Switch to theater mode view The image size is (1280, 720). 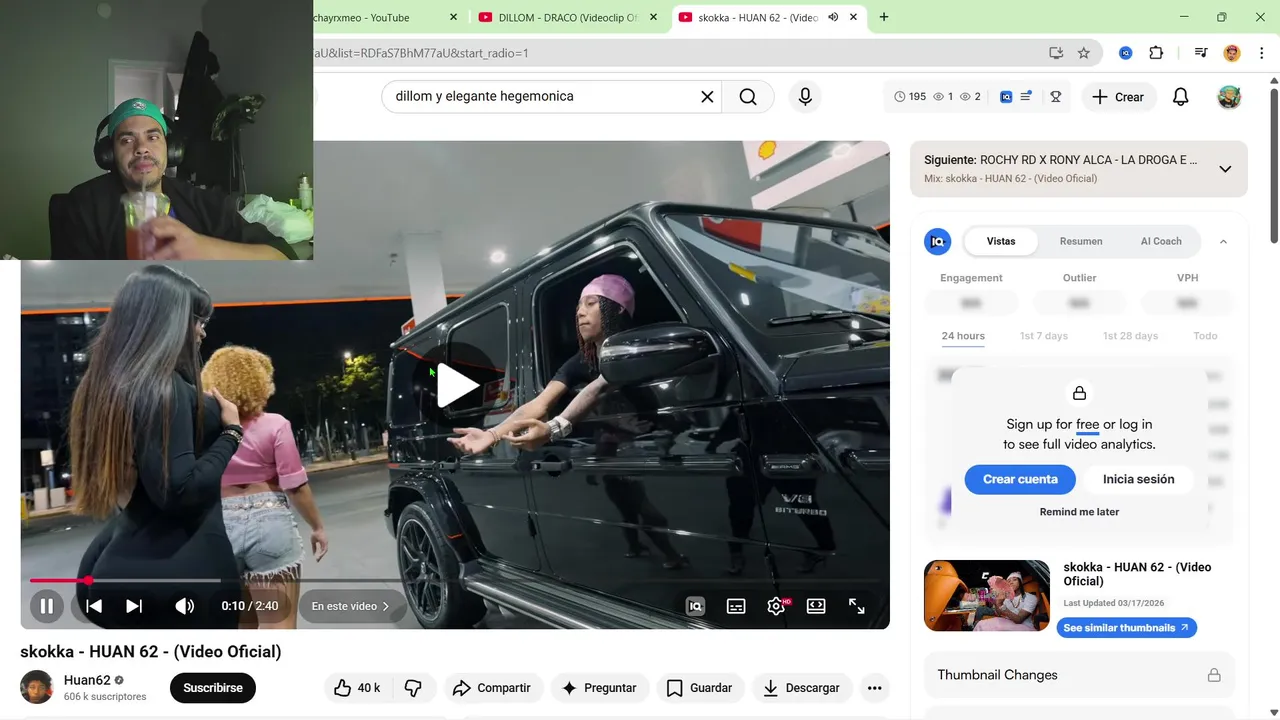tap(816, 606)
